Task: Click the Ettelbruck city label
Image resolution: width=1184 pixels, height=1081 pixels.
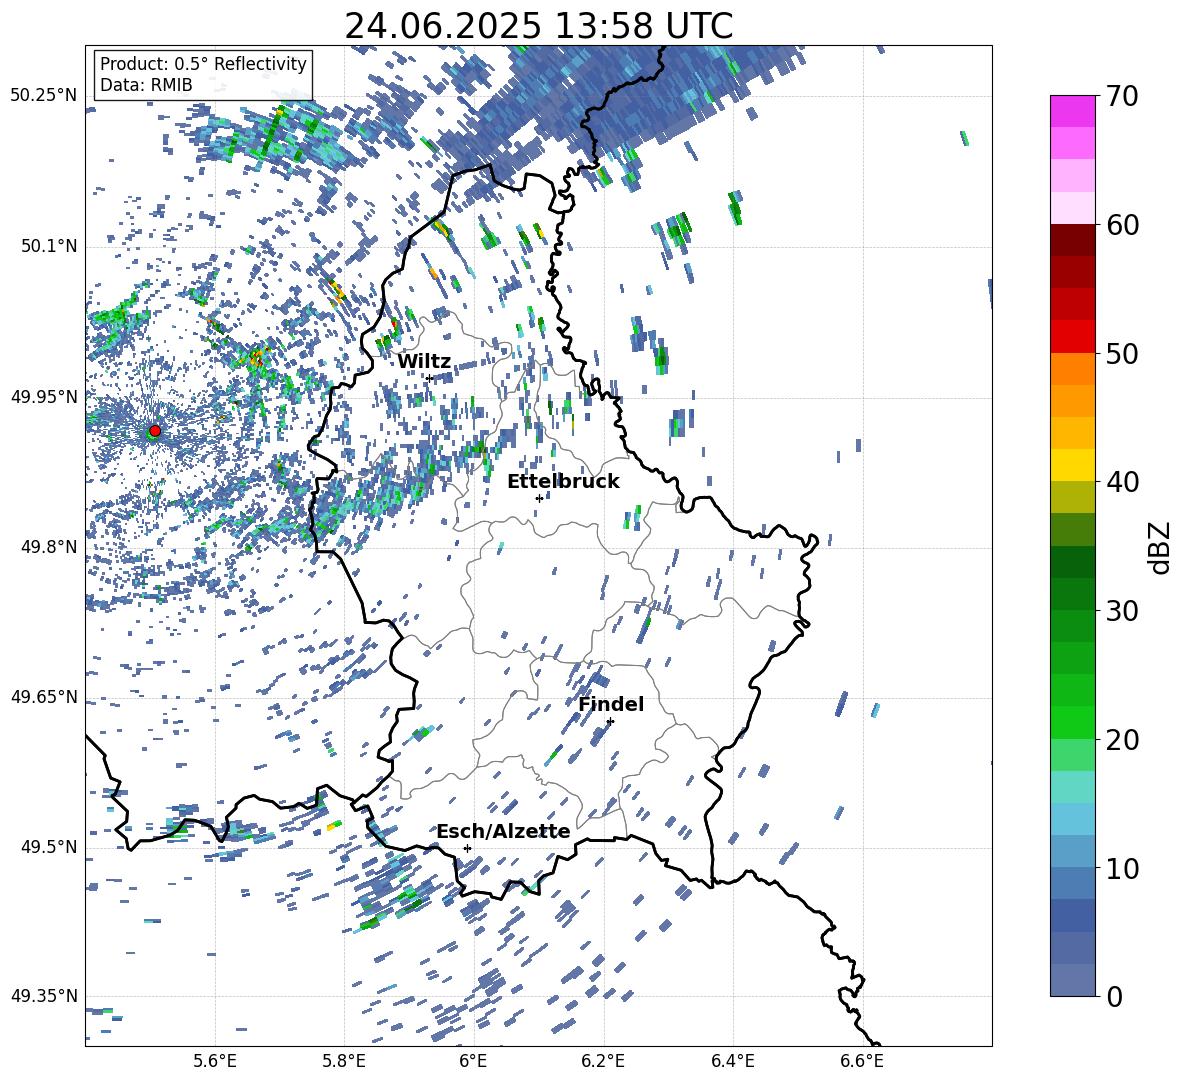Action: 563,482
